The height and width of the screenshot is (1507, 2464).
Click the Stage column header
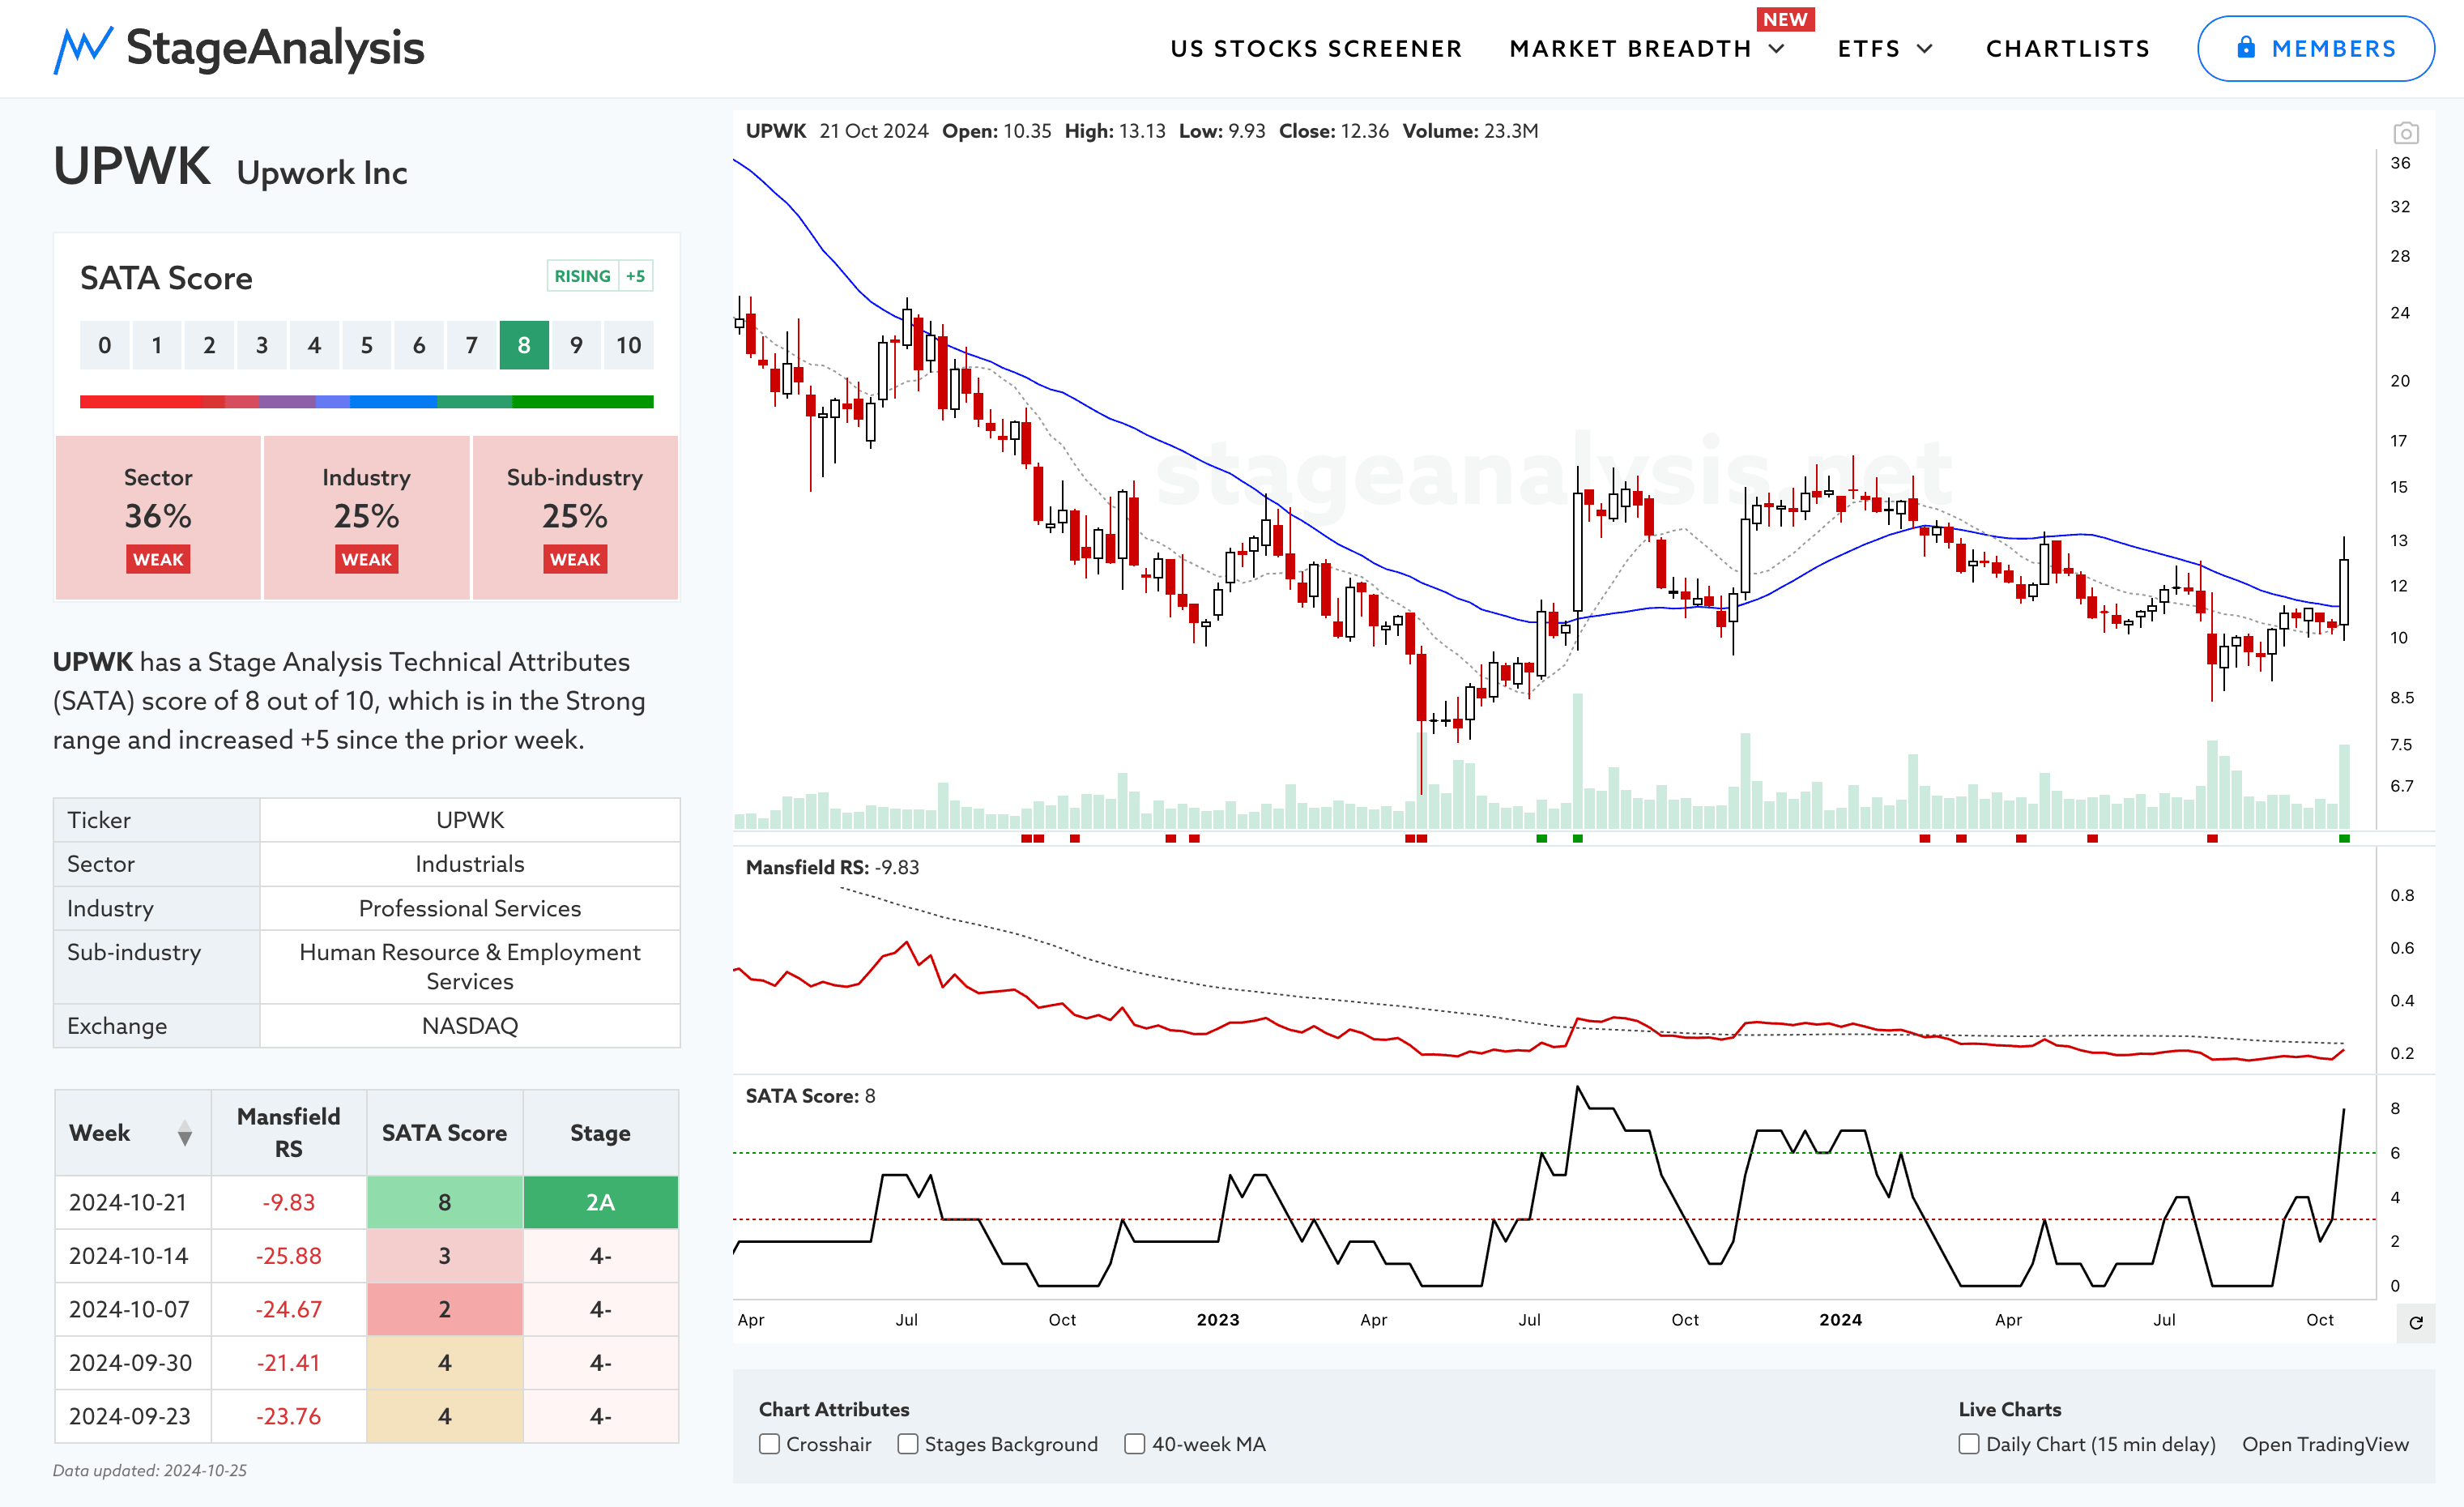tap(600, 1132)
